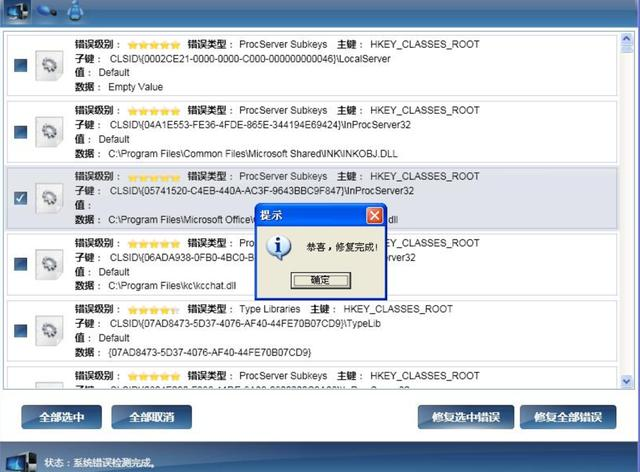Click the INKOBJ.DLL file path text

coord(253,154)
